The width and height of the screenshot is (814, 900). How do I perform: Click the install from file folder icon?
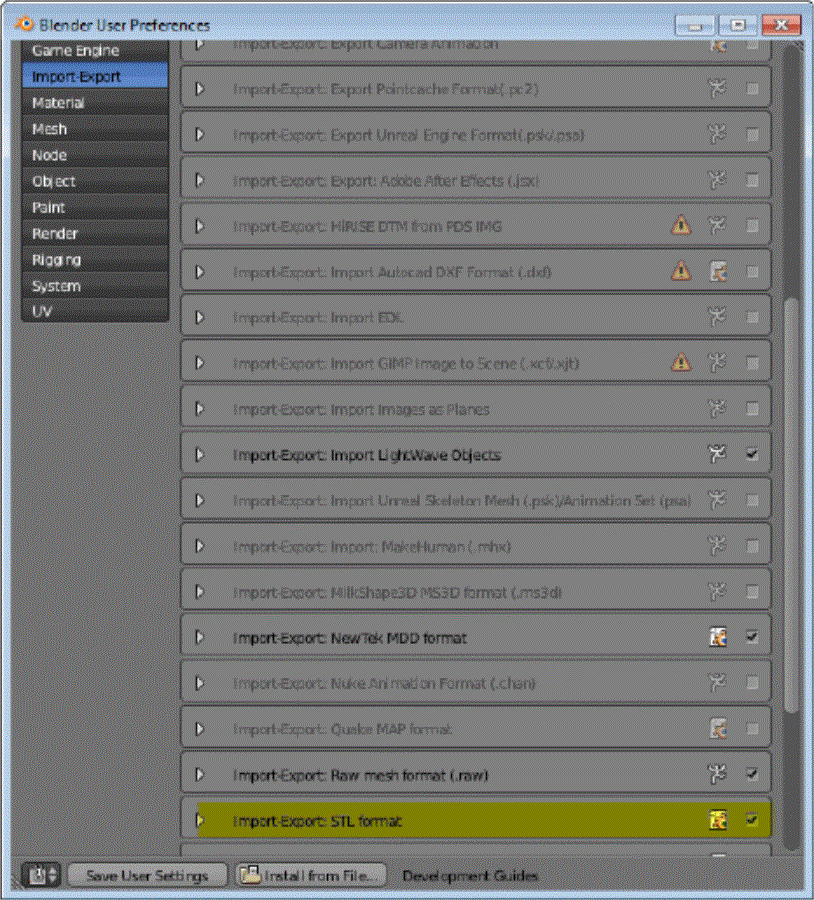coord(250,875)
